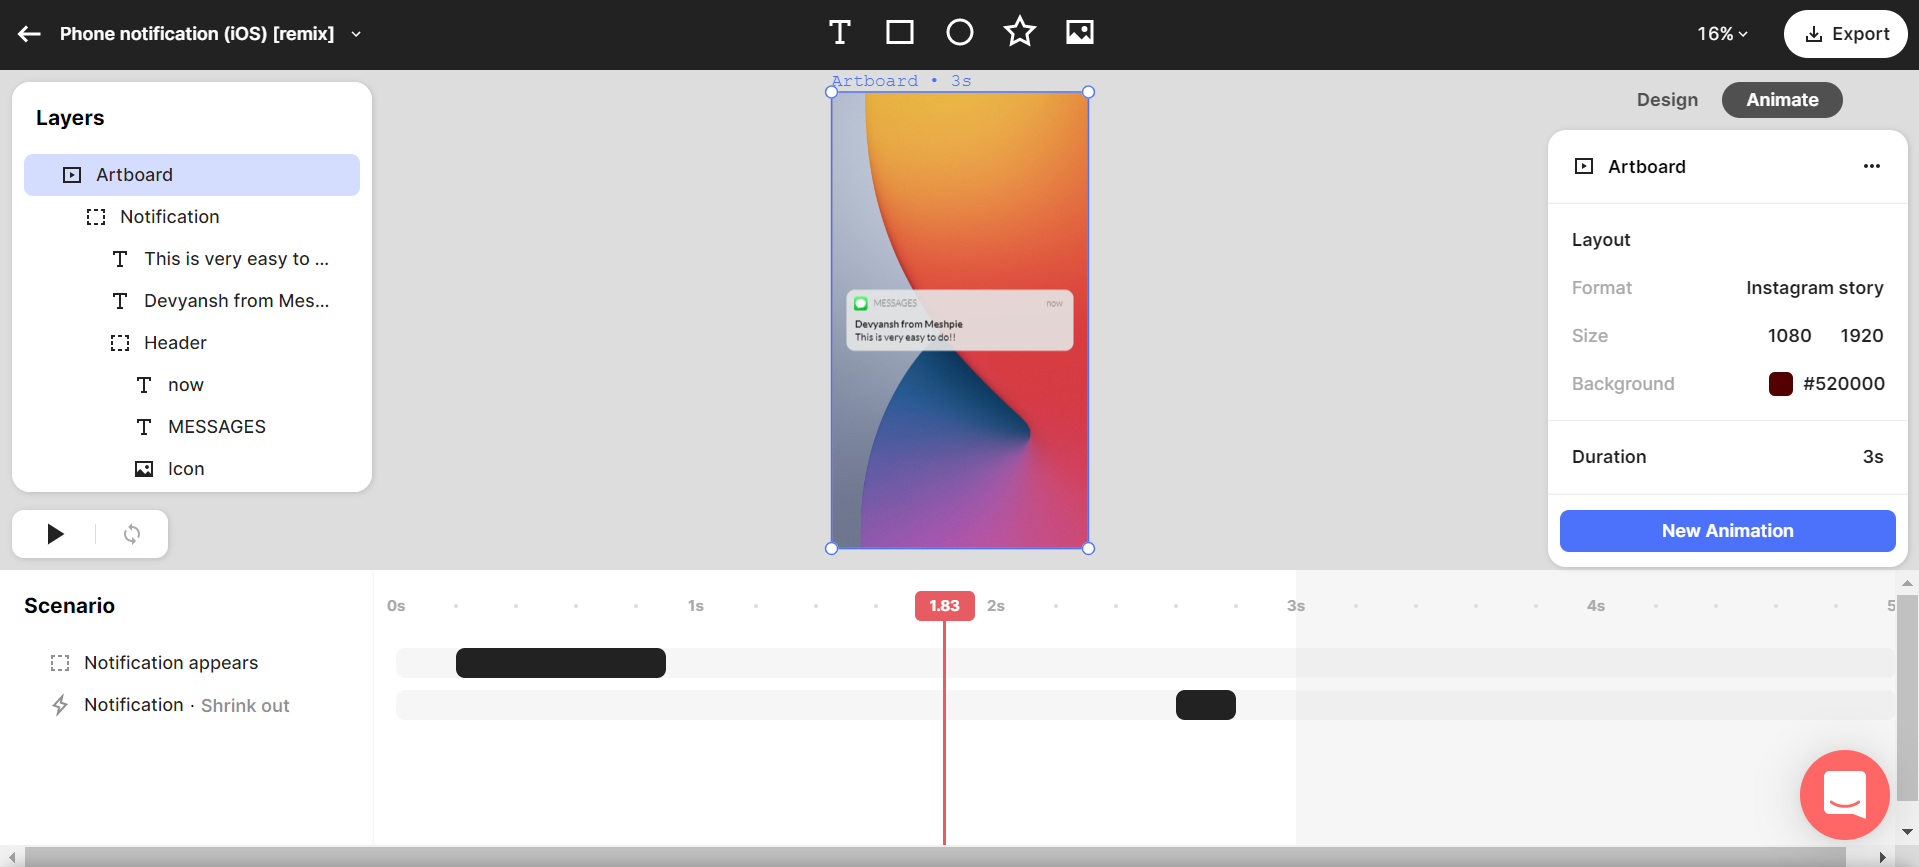Viewport: 1919px width, 867px height.
Task: Open the #520000 background color swatch
Action: [x=1781, y=384]
